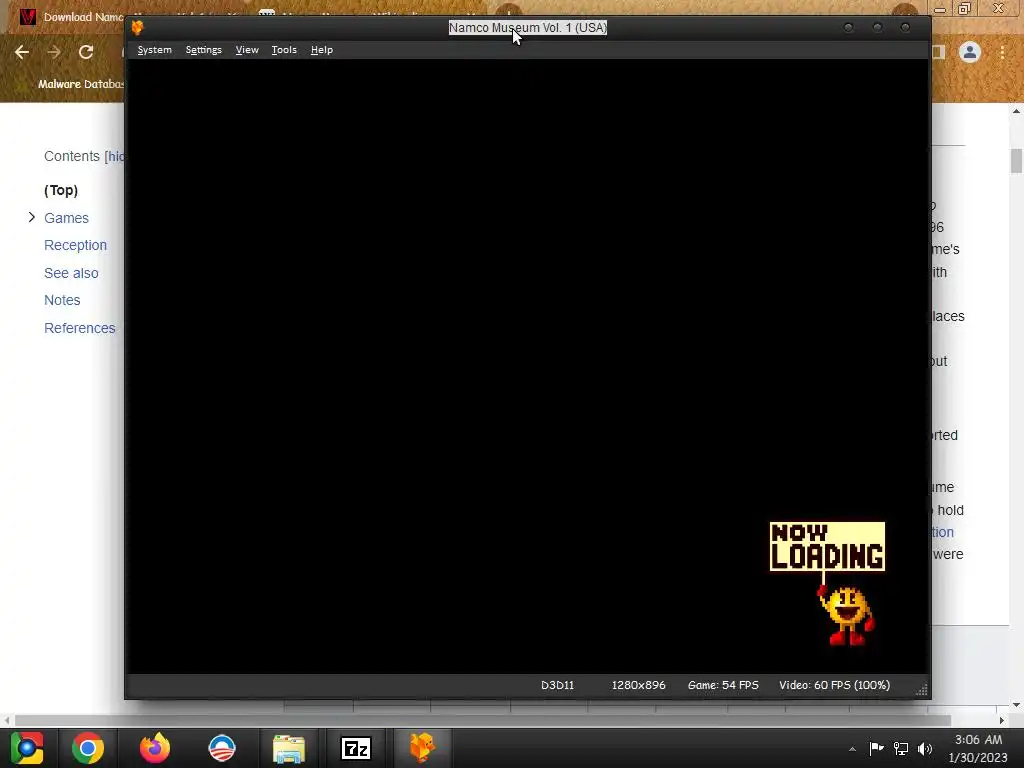Open Google Chrome from the taskbar
1024x768 pixels.
[88, 748]
